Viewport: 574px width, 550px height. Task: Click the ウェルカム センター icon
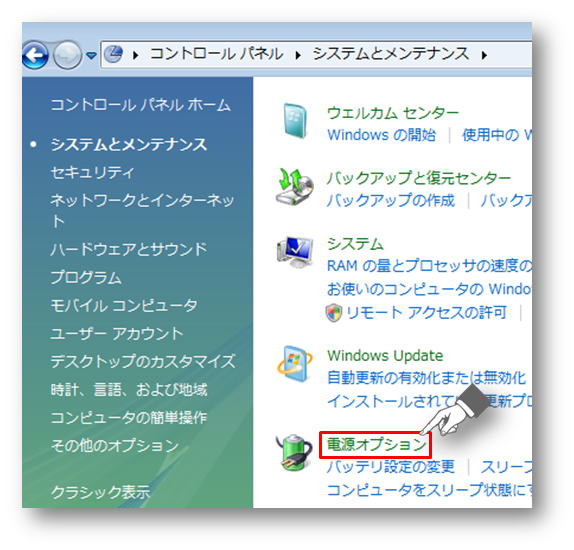point(295,121)
